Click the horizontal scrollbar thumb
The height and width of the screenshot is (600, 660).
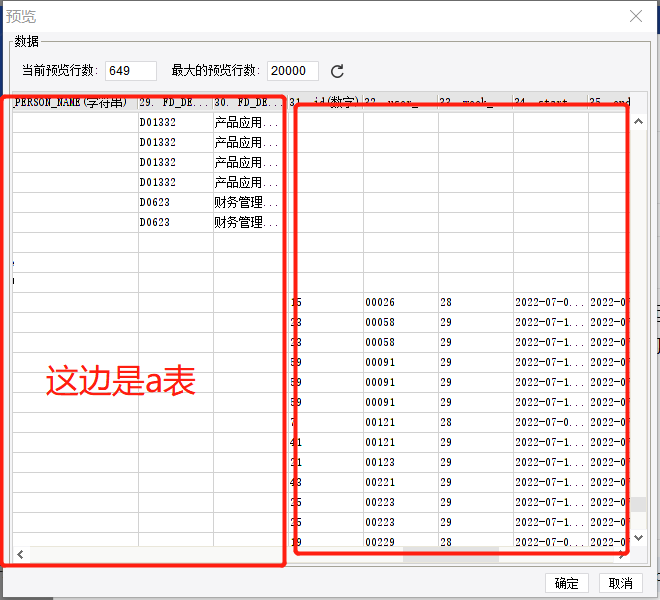tap(450, 555)
